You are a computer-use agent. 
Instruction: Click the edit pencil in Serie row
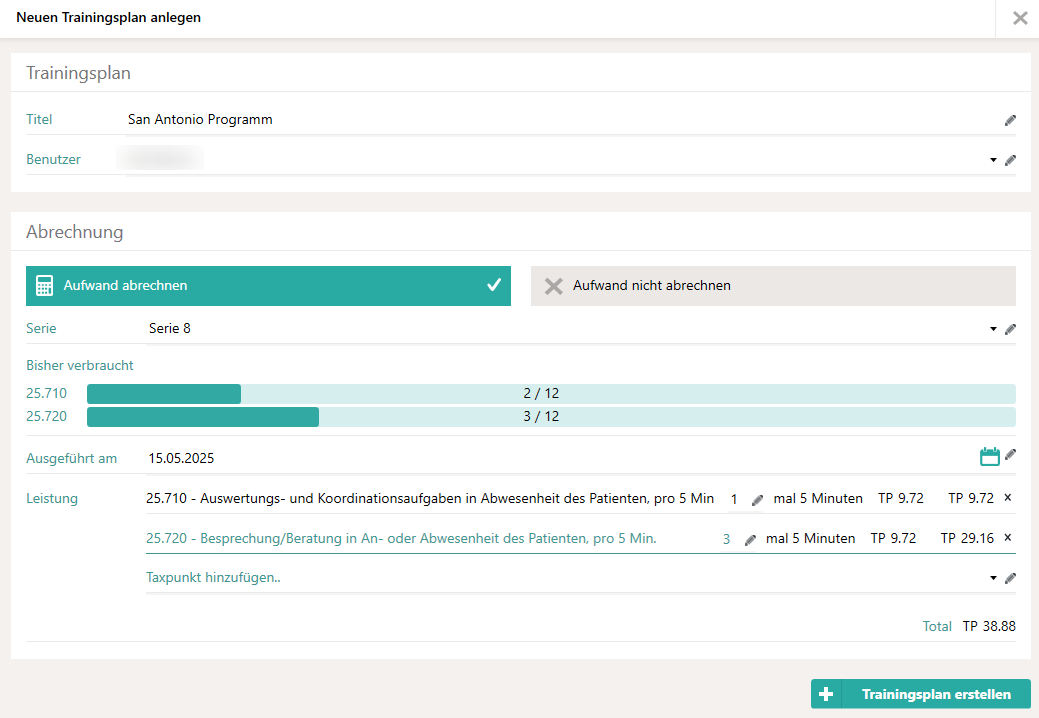coord(1010,329)
